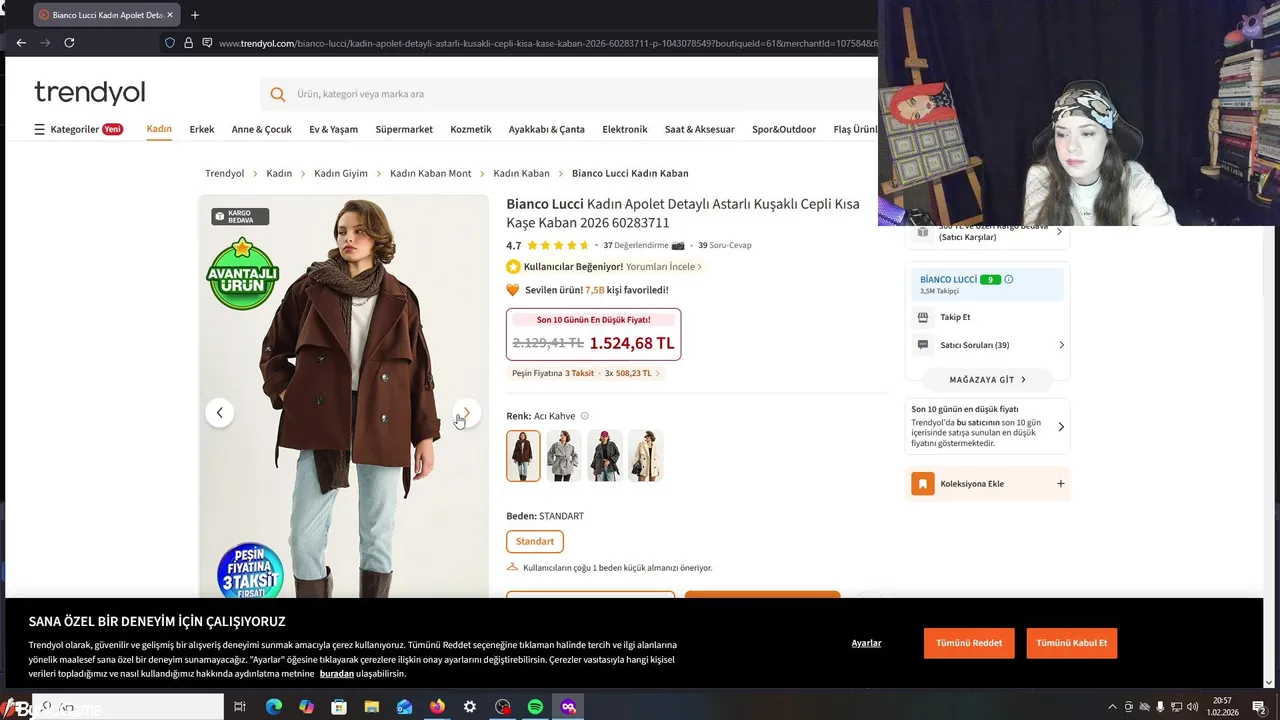Reload the page

tap(69, 43)
